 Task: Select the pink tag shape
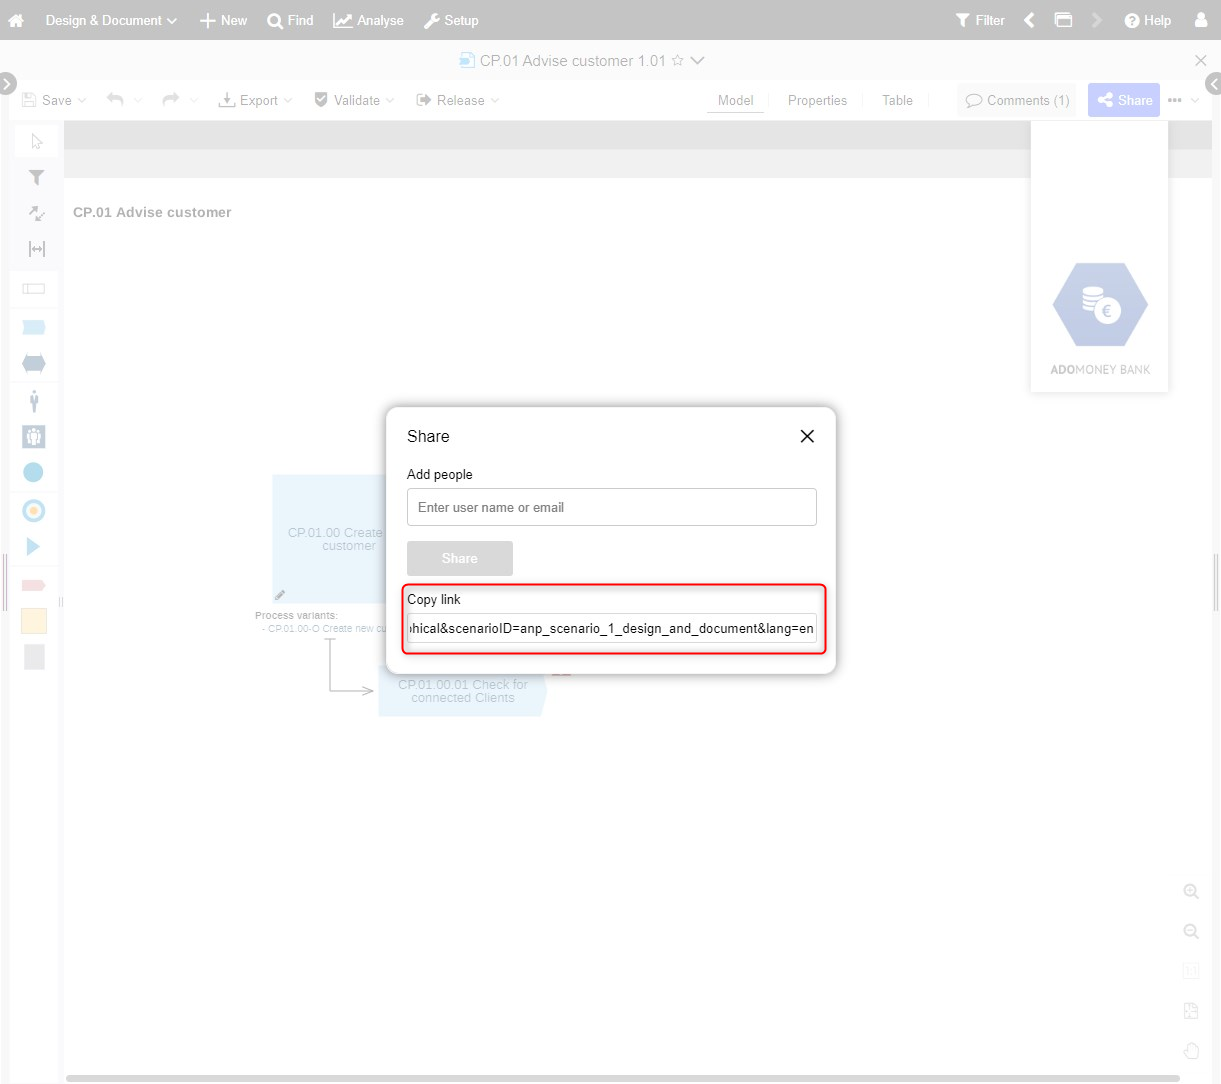tap(34, 585)
